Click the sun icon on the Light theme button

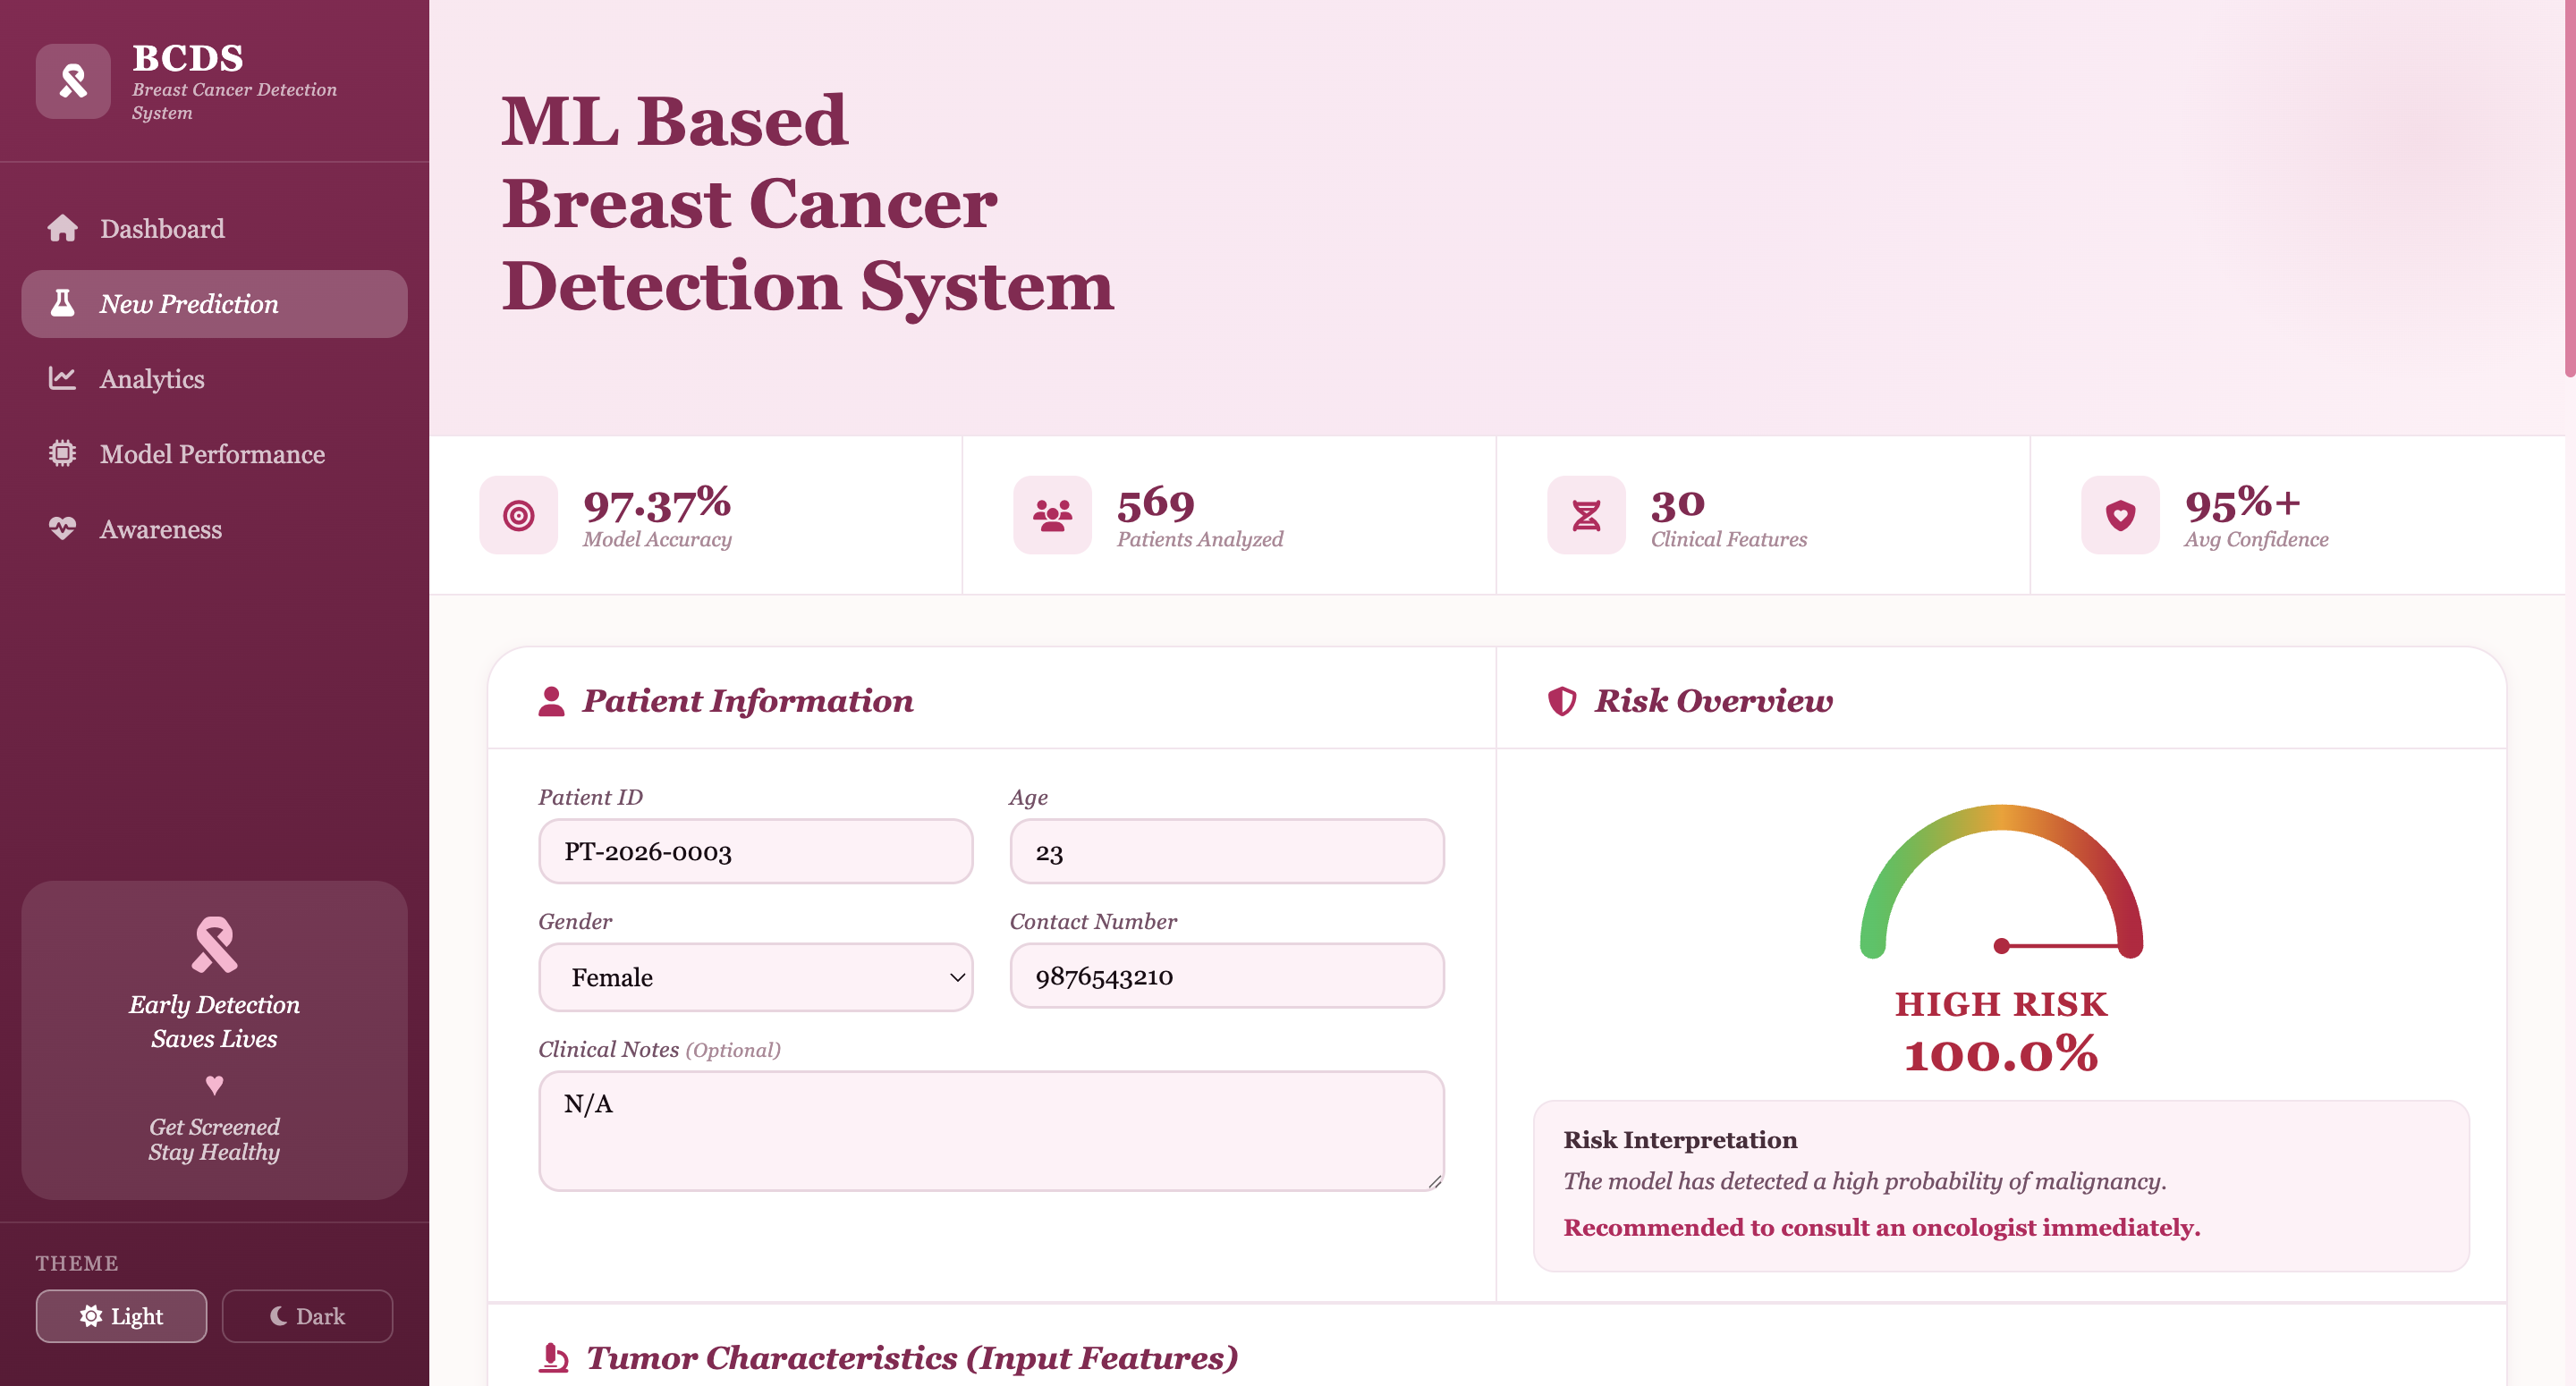91,1316
